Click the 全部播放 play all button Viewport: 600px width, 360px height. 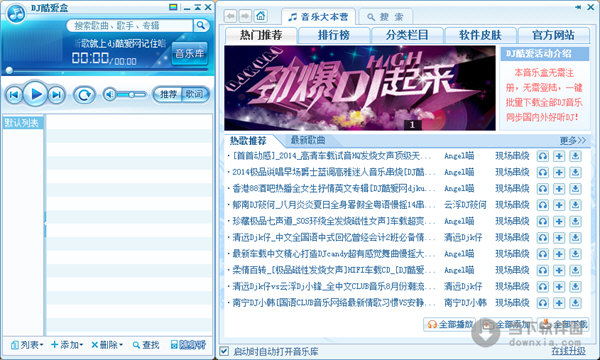pyautogui.click(x=449, y=324)
